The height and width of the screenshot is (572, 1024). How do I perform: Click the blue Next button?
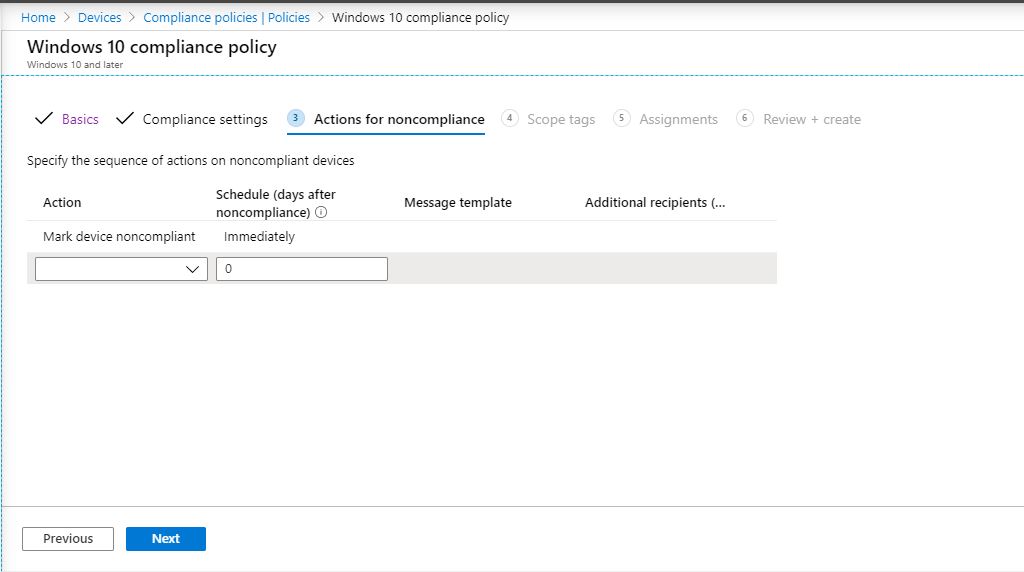tap(166, 539)
